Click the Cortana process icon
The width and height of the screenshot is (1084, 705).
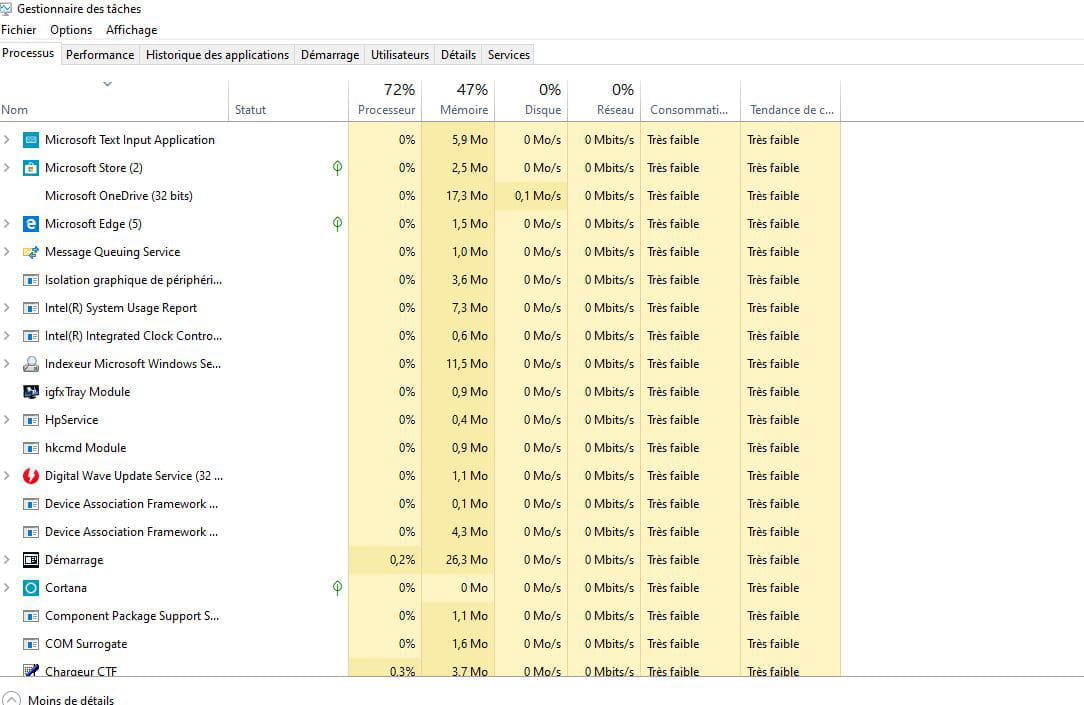tap(30, 588)
